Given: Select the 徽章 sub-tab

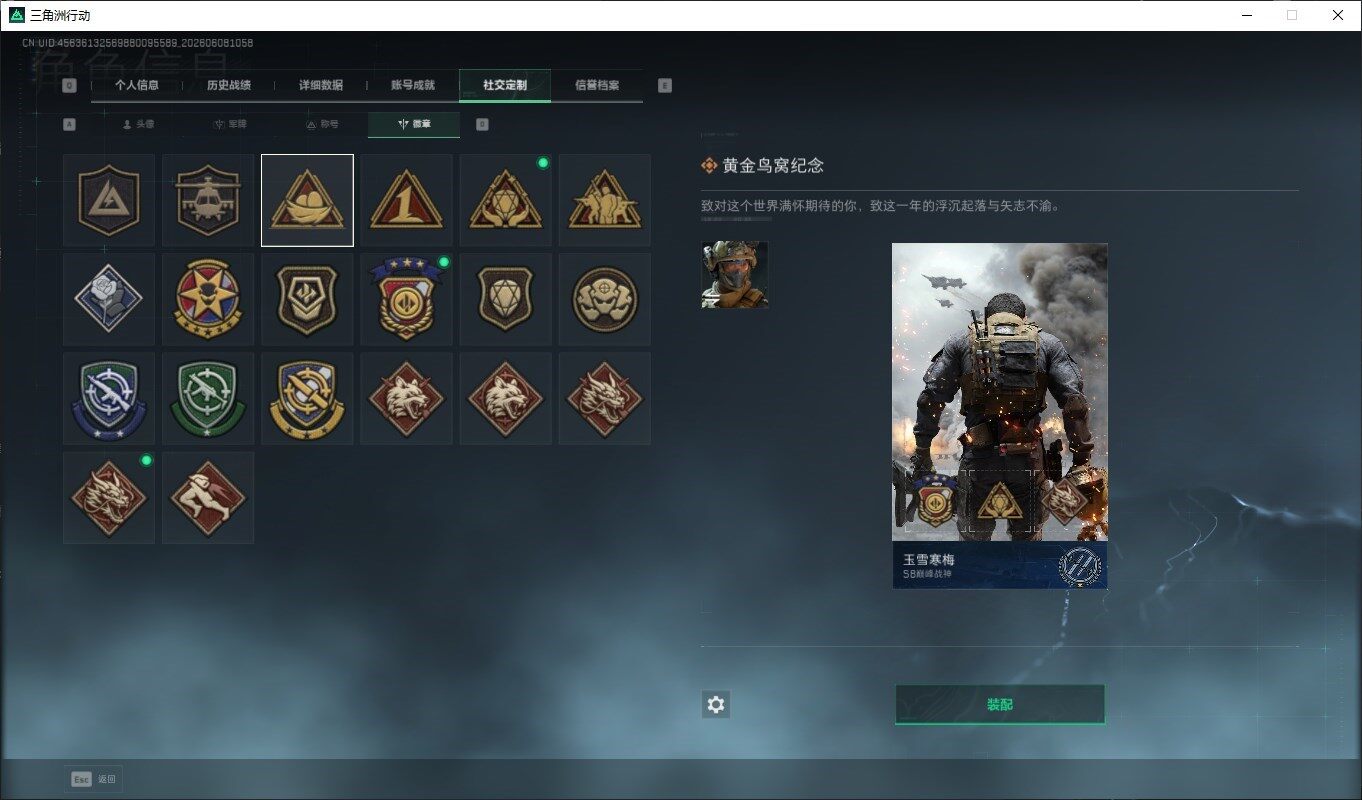Looking at the screenshot, I should [414, 125].
